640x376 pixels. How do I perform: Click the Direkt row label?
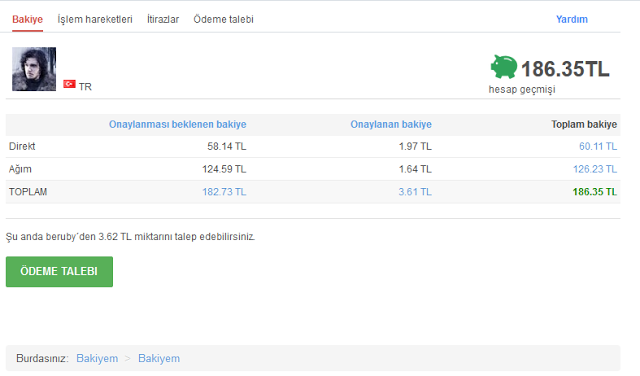coord(22,146)
